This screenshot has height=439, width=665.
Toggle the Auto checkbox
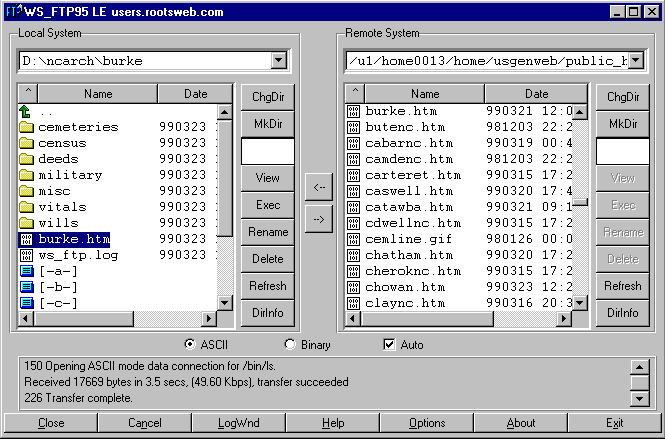click(390, 345)
